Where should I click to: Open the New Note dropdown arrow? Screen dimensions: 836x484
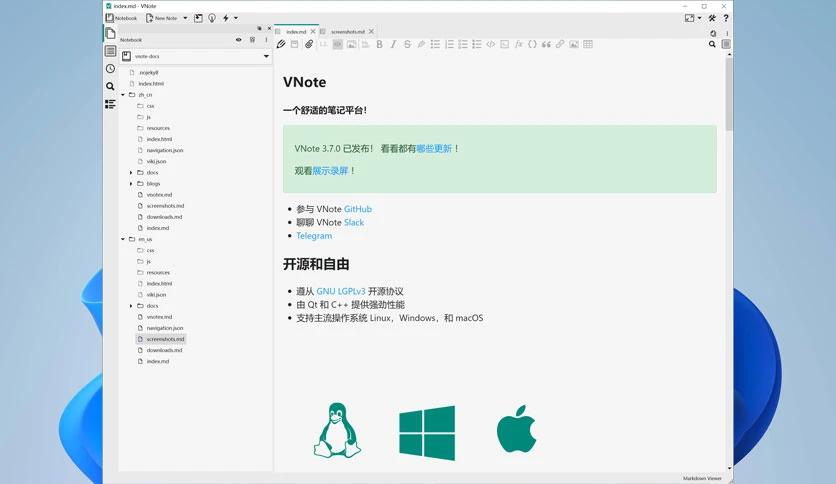coord(185,18)
